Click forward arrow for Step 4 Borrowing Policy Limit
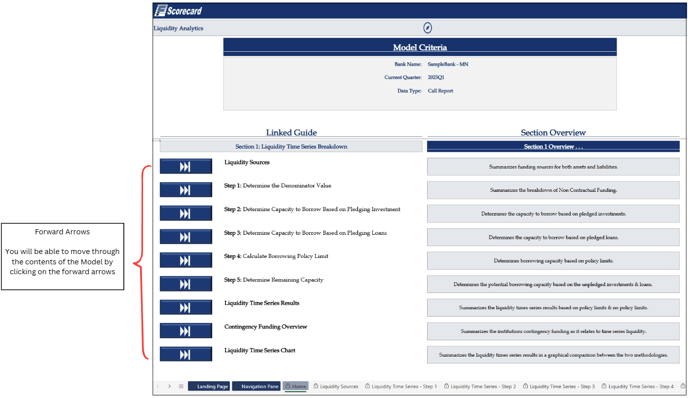Screen dimensions: 688x398 [x=186, y=260]
